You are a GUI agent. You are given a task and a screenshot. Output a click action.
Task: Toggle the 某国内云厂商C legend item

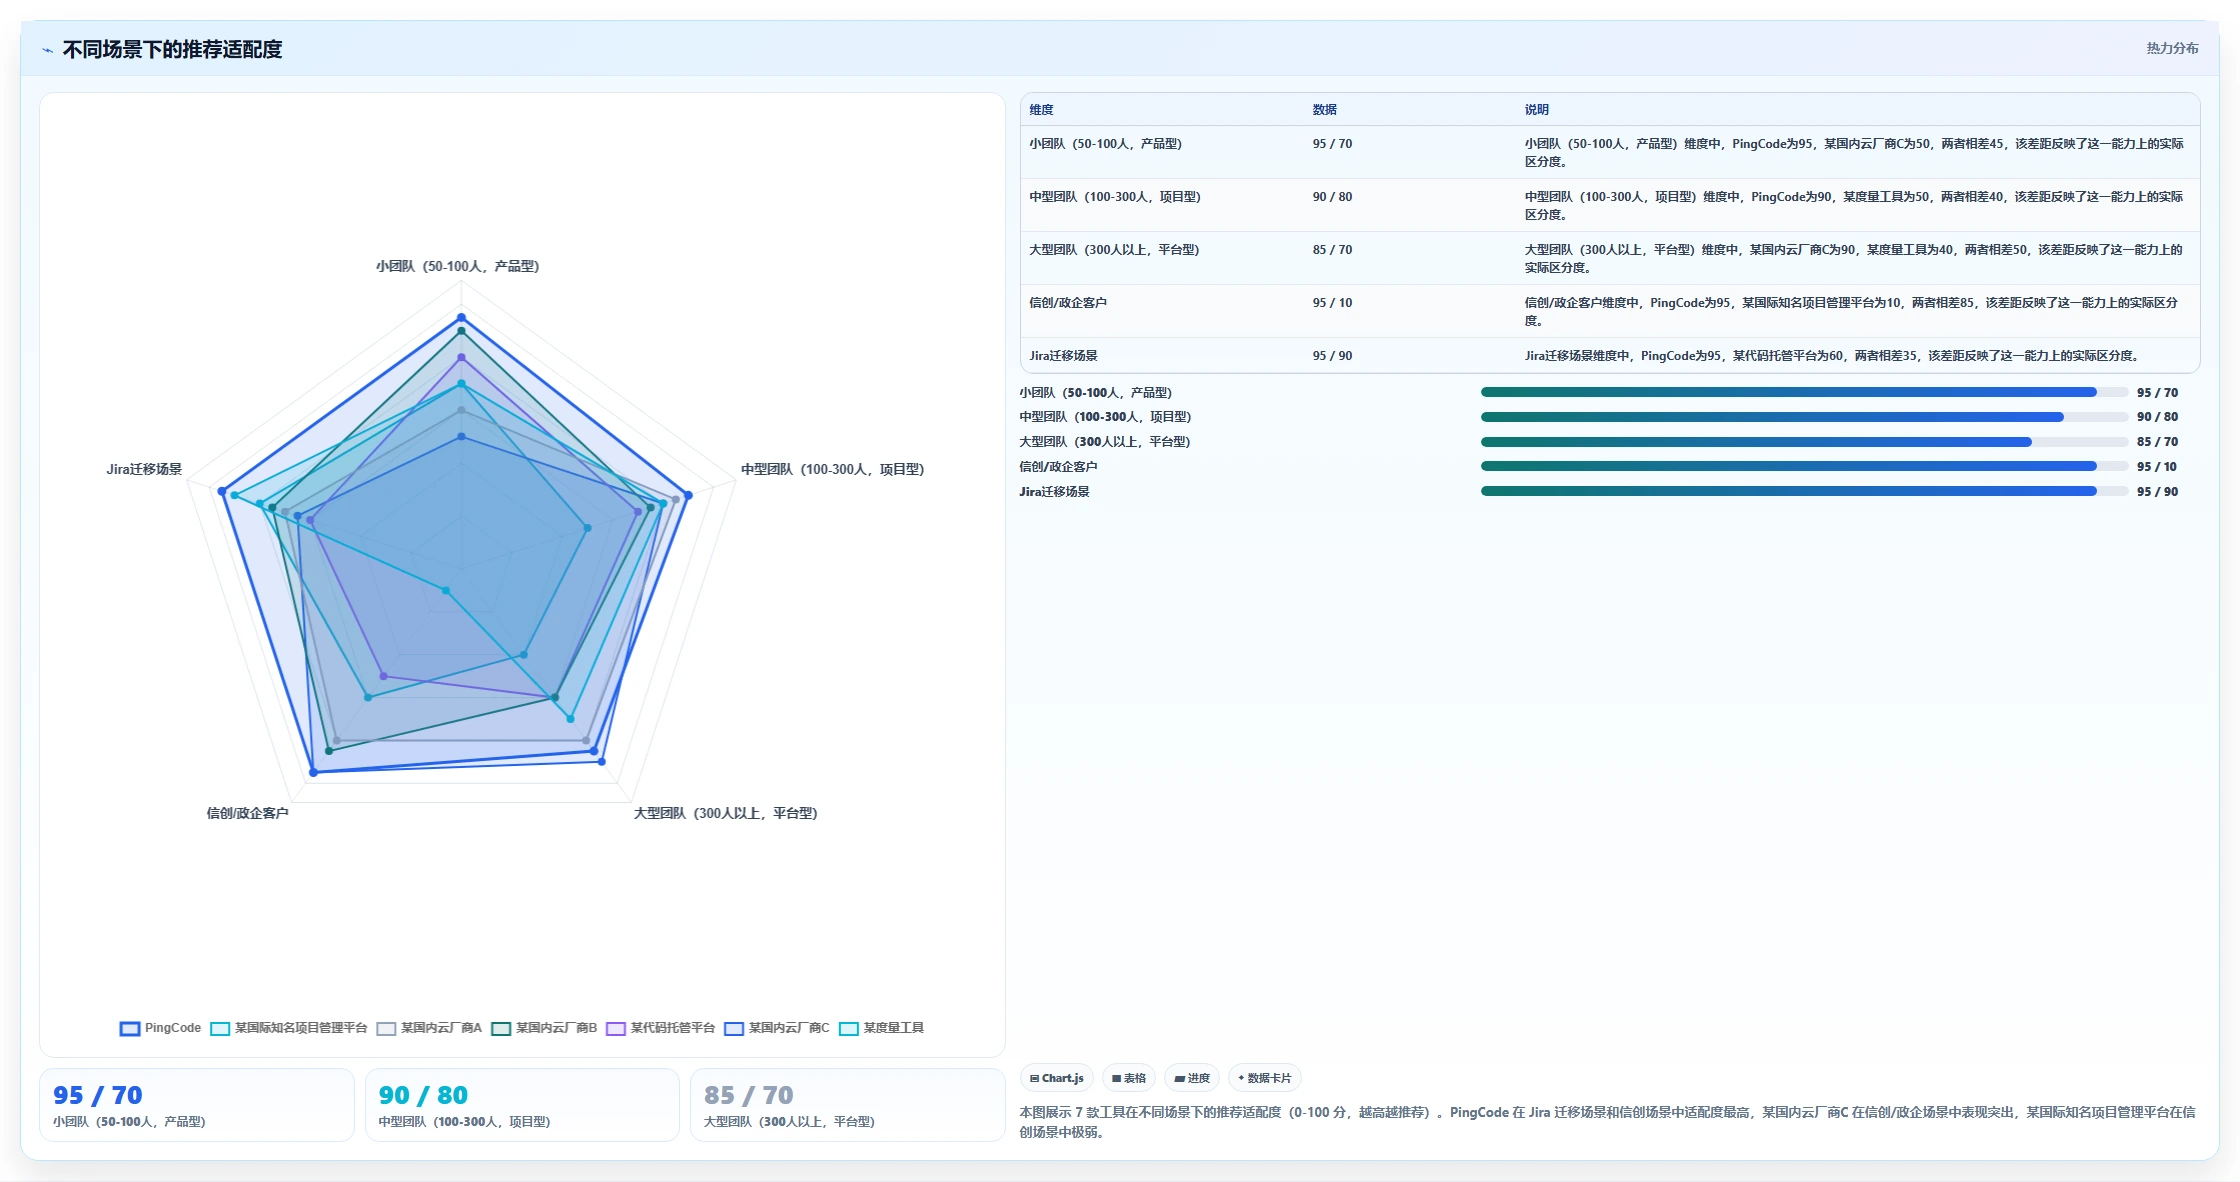(x=777, y=1028)
